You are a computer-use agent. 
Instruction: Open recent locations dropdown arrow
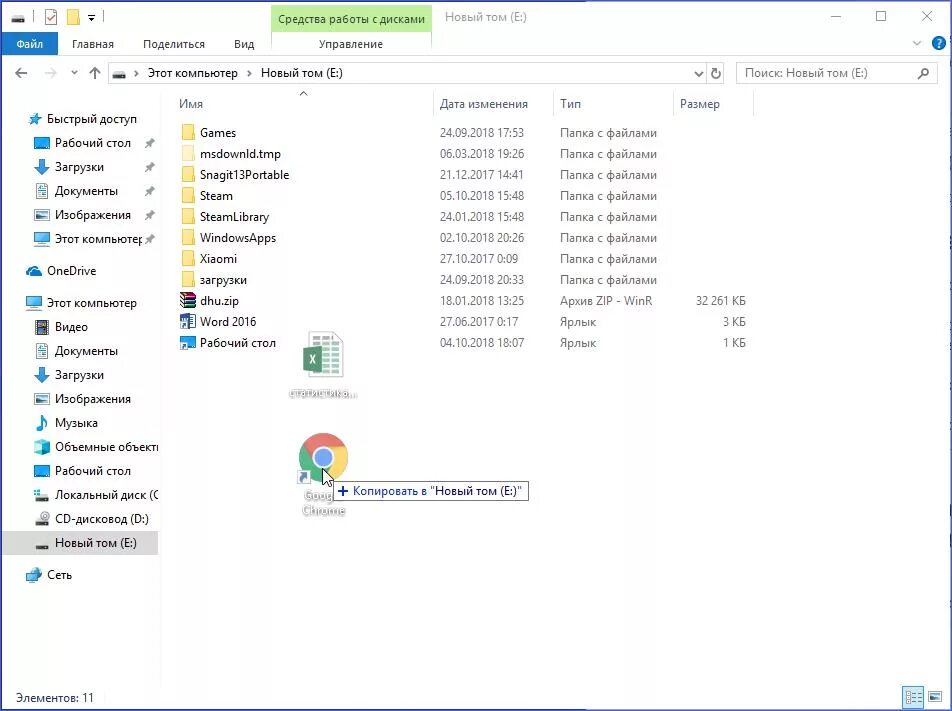point(74,73)
